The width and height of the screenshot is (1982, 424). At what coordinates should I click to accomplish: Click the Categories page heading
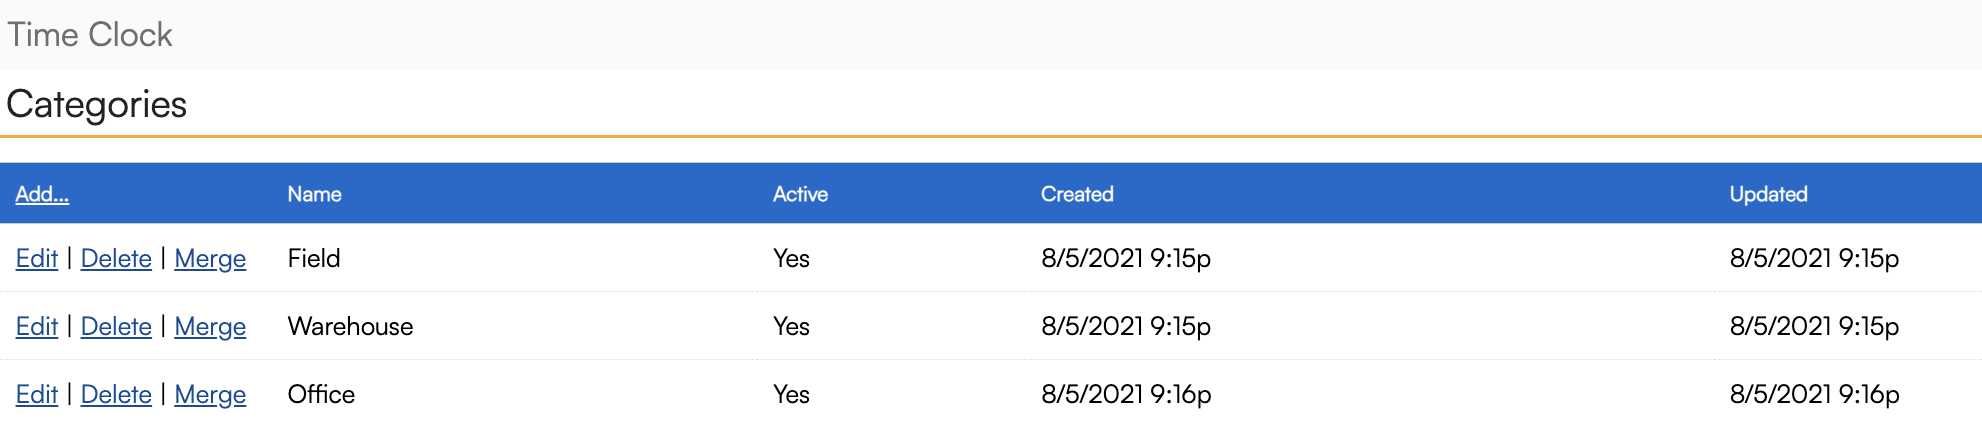click(x=97, y=104)
